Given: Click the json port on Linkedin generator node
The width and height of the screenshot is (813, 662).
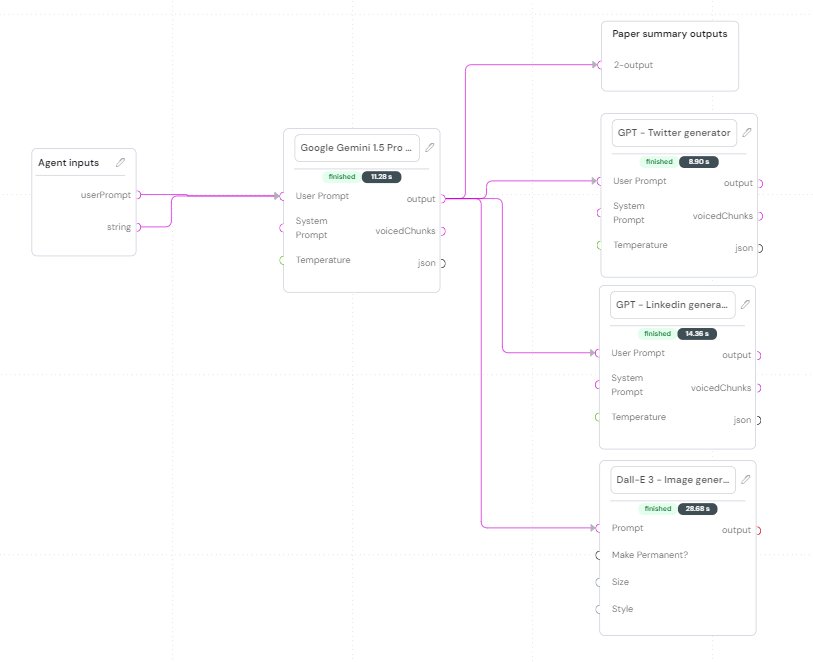Looking at the screenshot, I should 759,420.
